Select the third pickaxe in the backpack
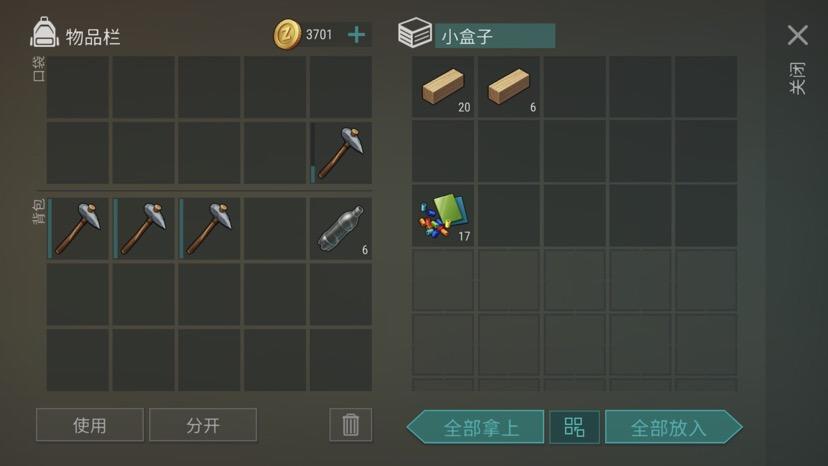Image resolution: width=828 pixels, height=466 pixels. coord(209,229)
